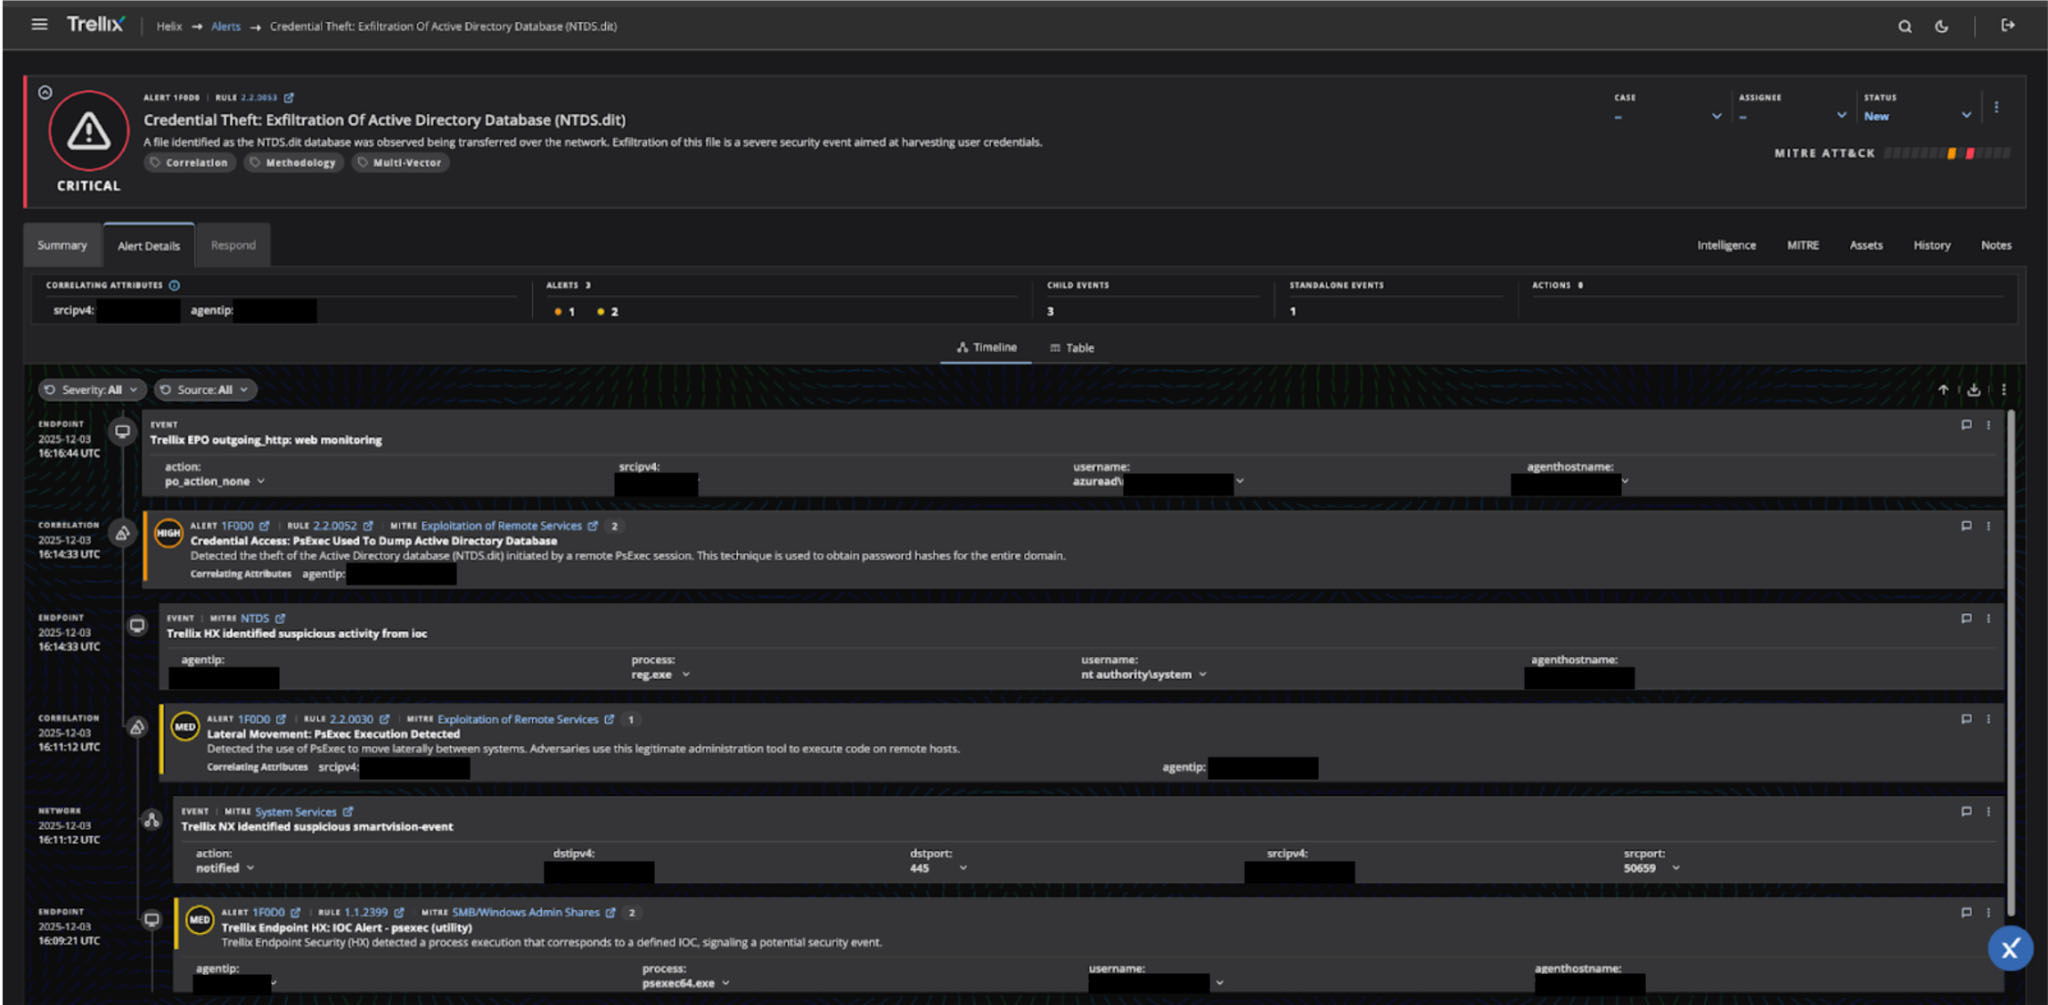The width and height of the screenshot is (2048, 1005).
Task: Open the blue Trellix assistant button
Action: point(2009,948)
